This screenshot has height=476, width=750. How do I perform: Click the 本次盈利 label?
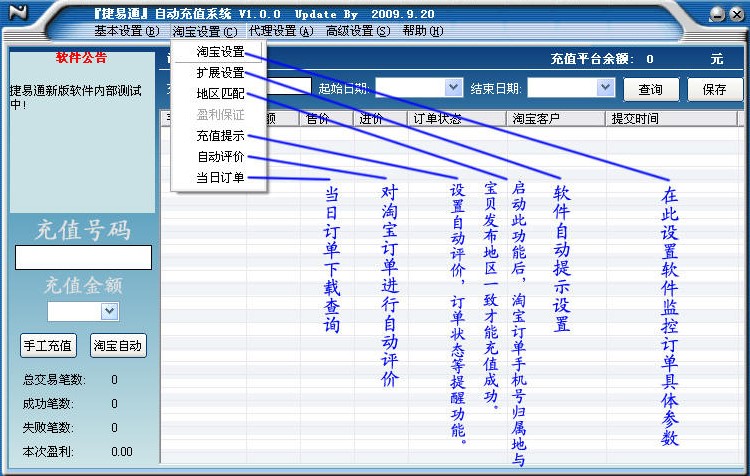tap(48, 452)
